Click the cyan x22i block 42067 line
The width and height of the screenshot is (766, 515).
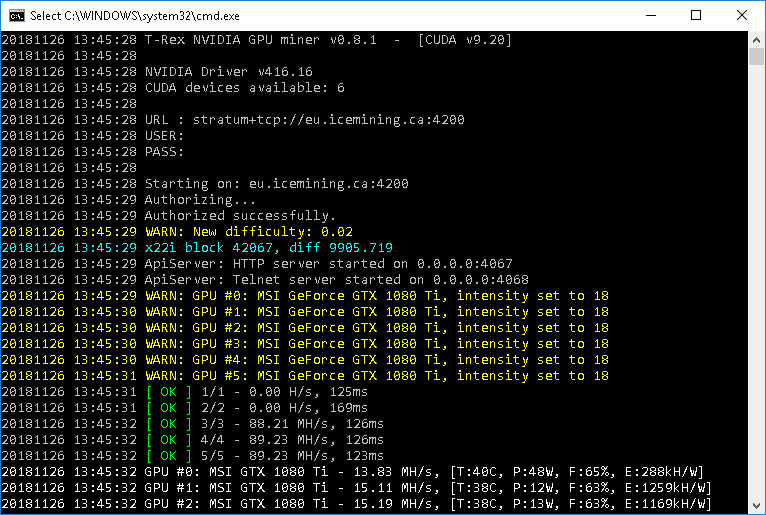[197, 248]
